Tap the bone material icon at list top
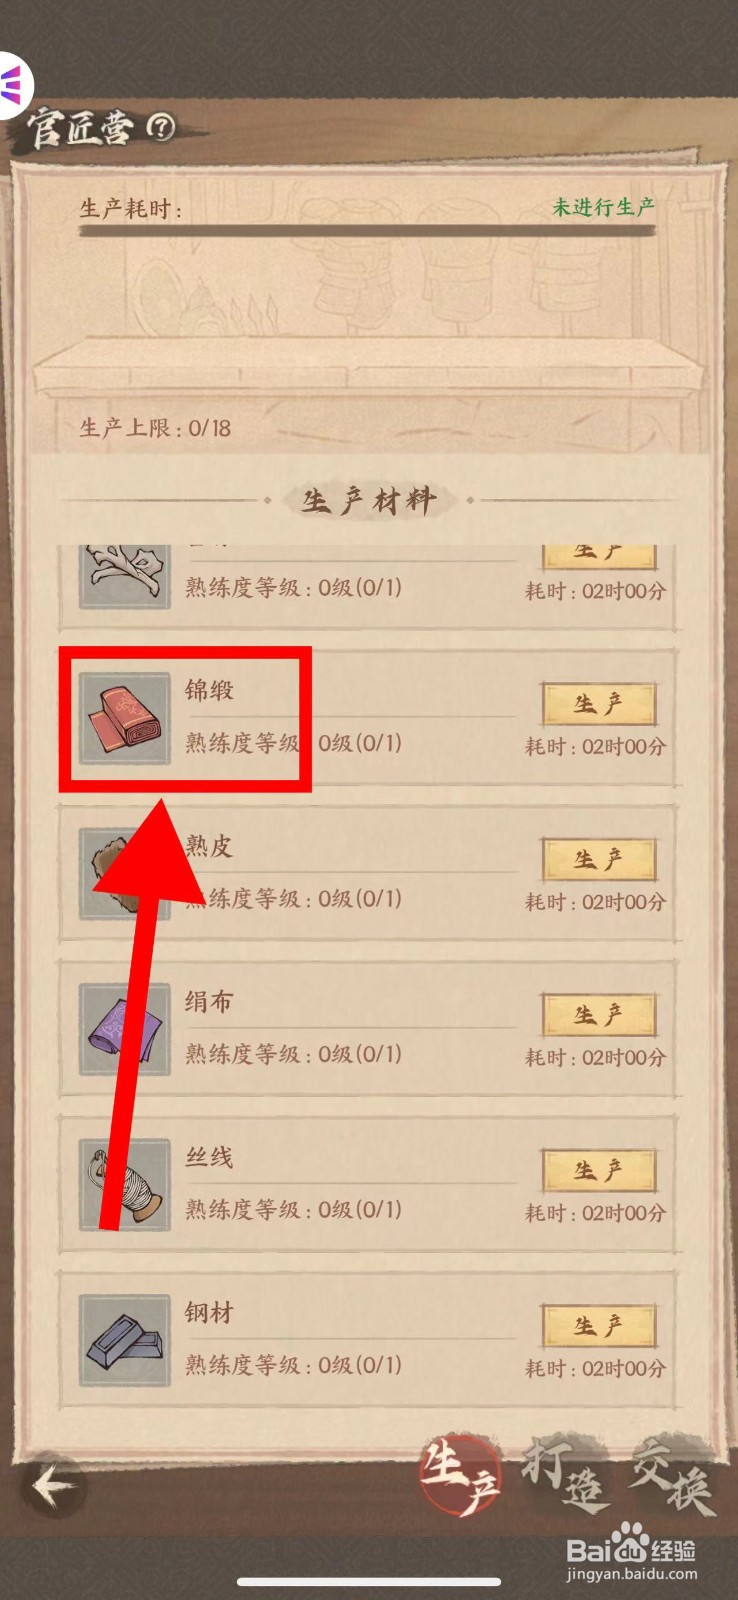Viewport: 738px width, 1600px height. coord(125,575)
